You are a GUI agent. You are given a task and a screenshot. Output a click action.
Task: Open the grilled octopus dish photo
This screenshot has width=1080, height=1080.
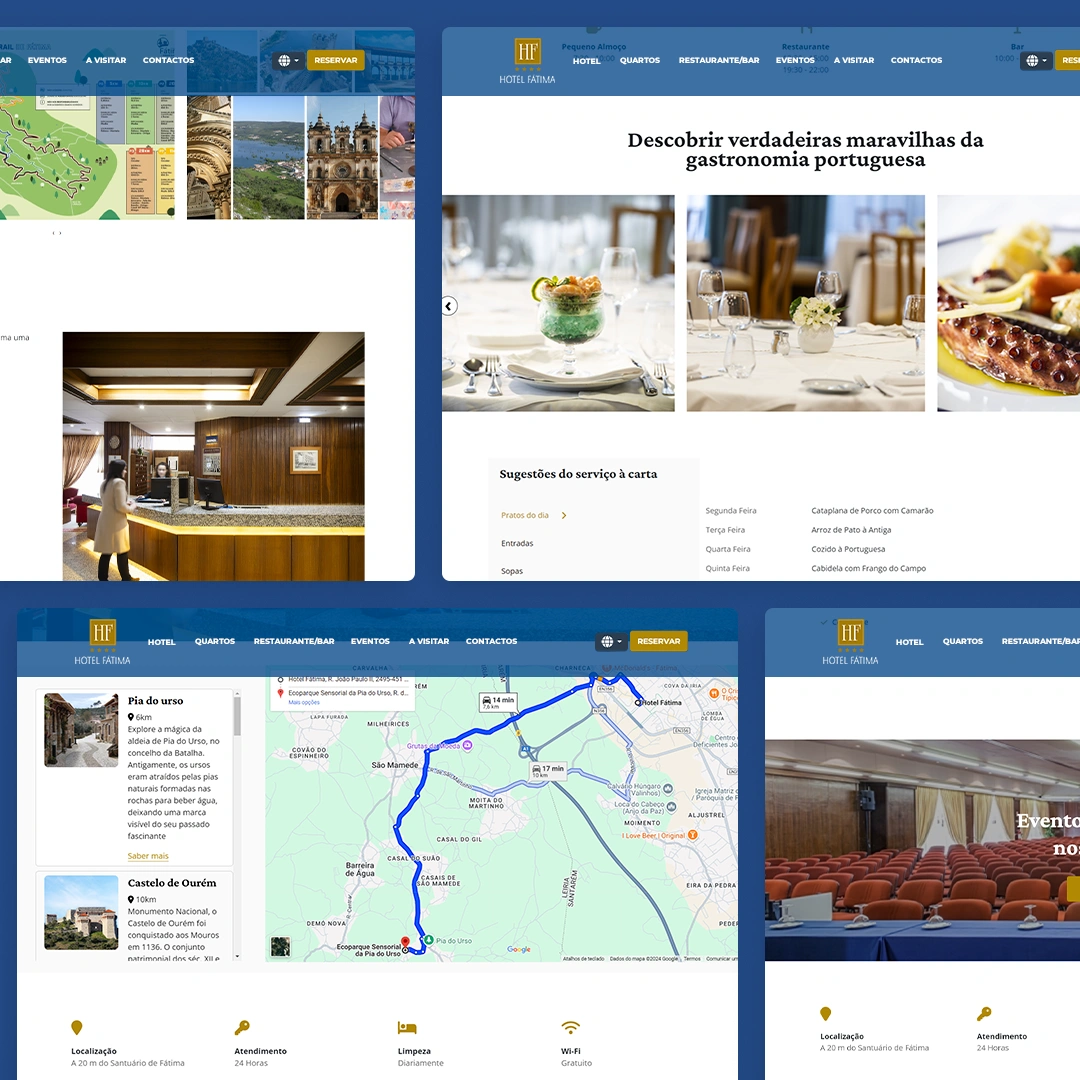tap(1008, 303)
